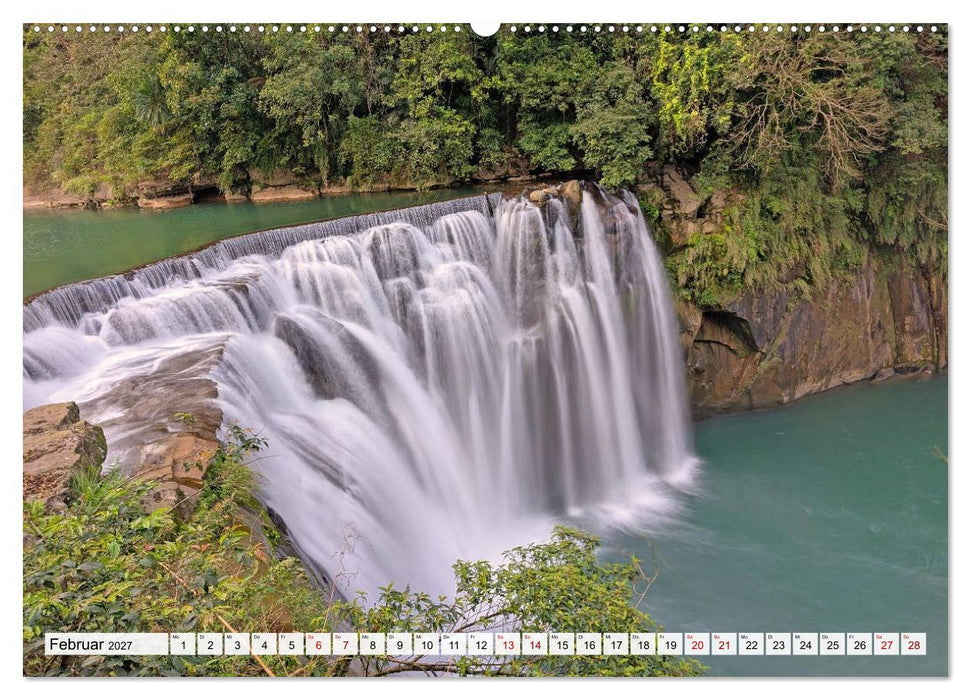Viewport: 971px width, 700px height.
Task: Select day 19 in the calendar strip
Action: 671,644
